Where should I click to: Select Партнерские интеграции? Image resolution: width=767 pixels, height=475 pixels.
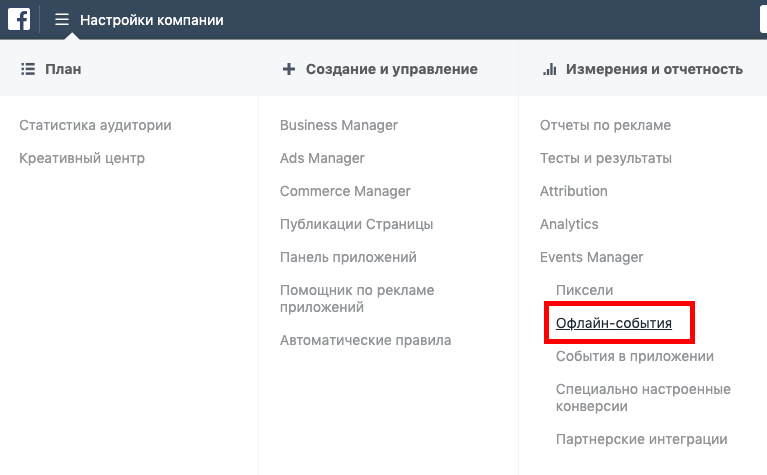641,439
